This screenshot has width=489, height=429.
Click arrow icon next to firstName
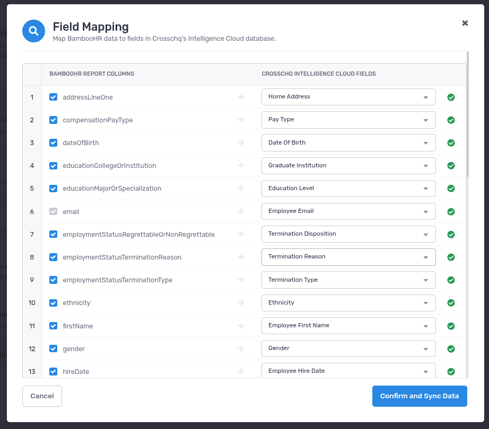tap(241, 326)
